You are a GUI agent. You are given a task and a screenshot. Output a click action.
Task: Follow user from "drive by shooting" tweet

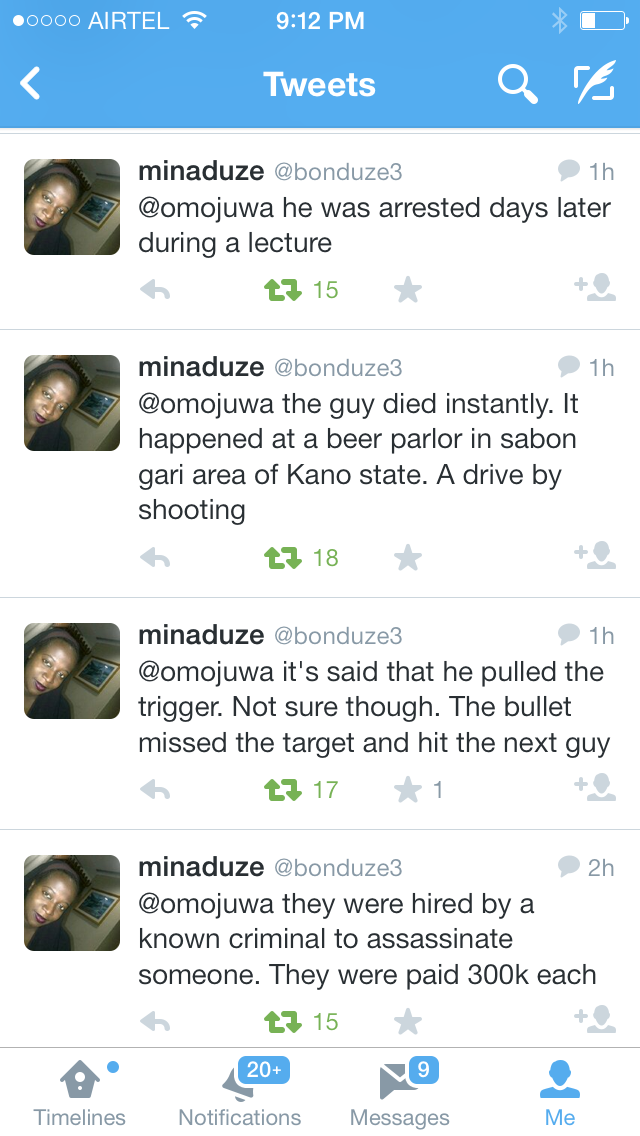tap(595, 555)
